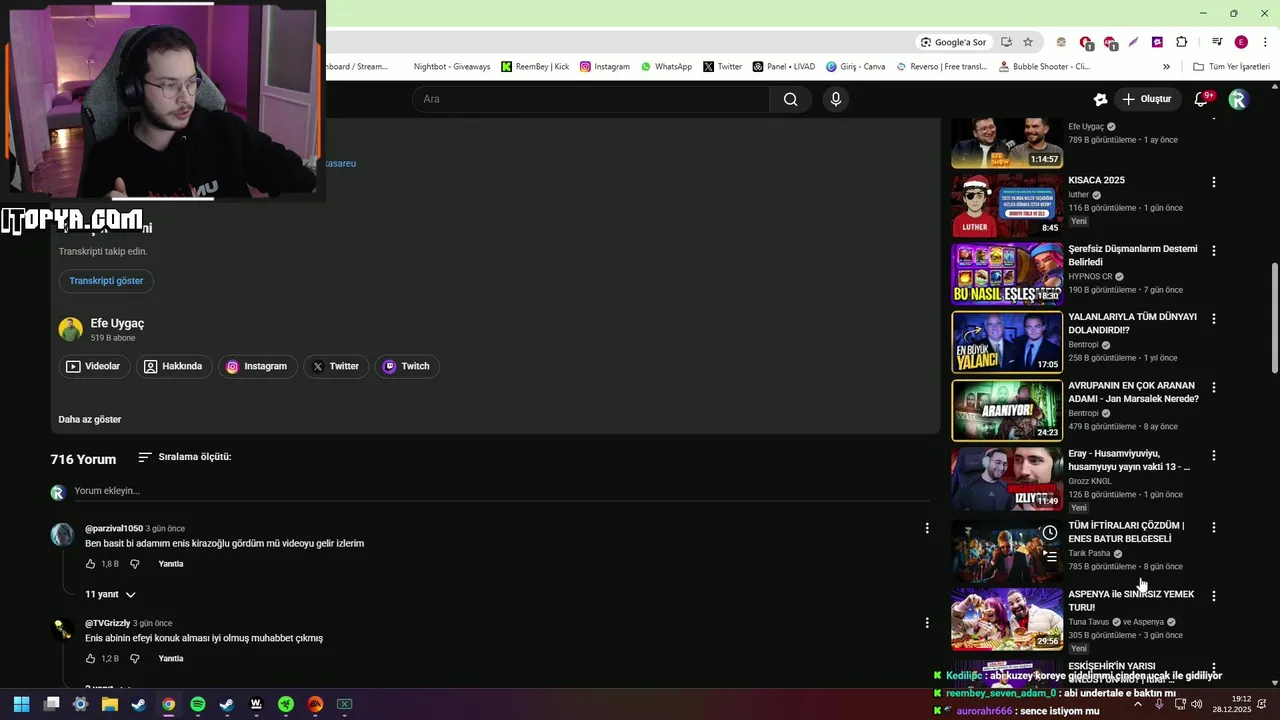Open File Explorer from taskbar

tap(110, 704)
